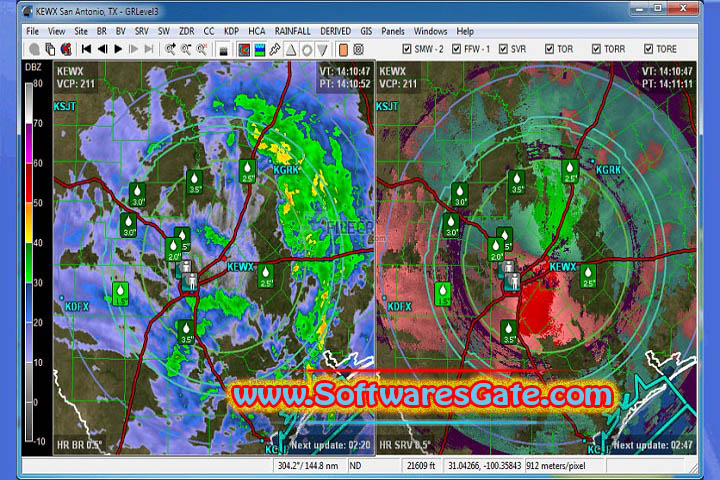Click the black box toolbar icon

(224, 50)
